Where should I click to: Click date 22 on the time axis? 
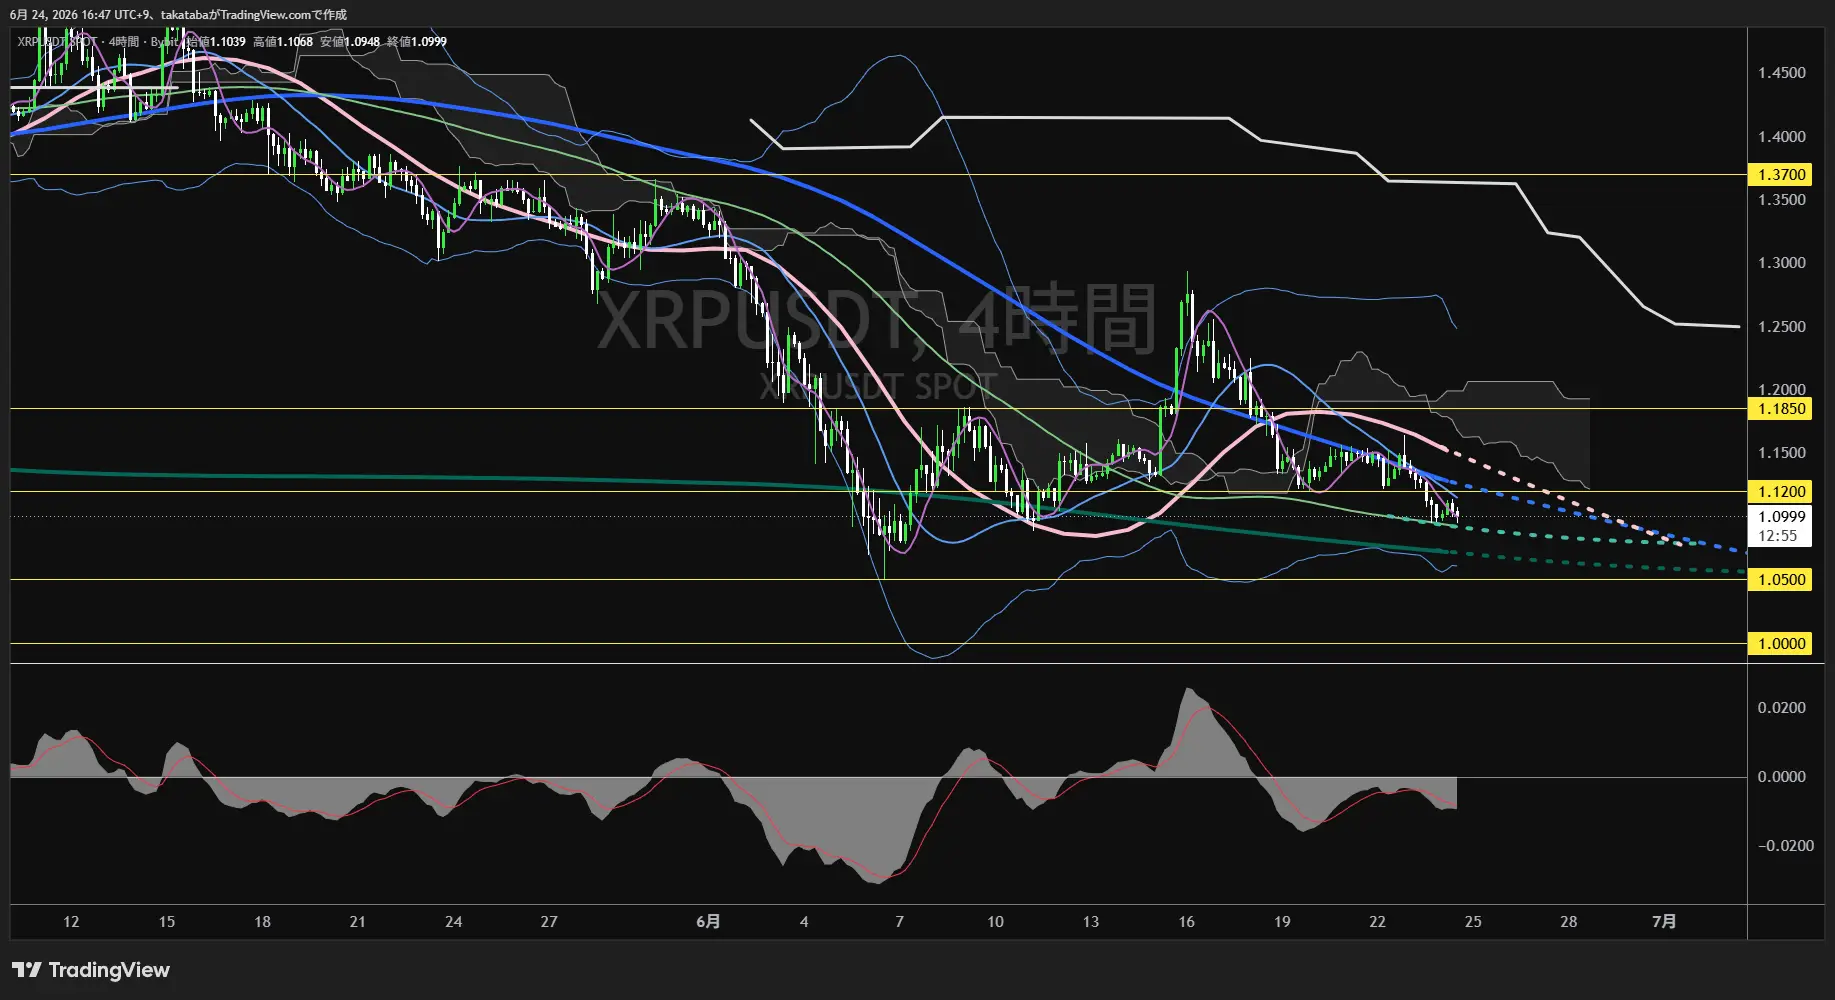point(1377,922)
